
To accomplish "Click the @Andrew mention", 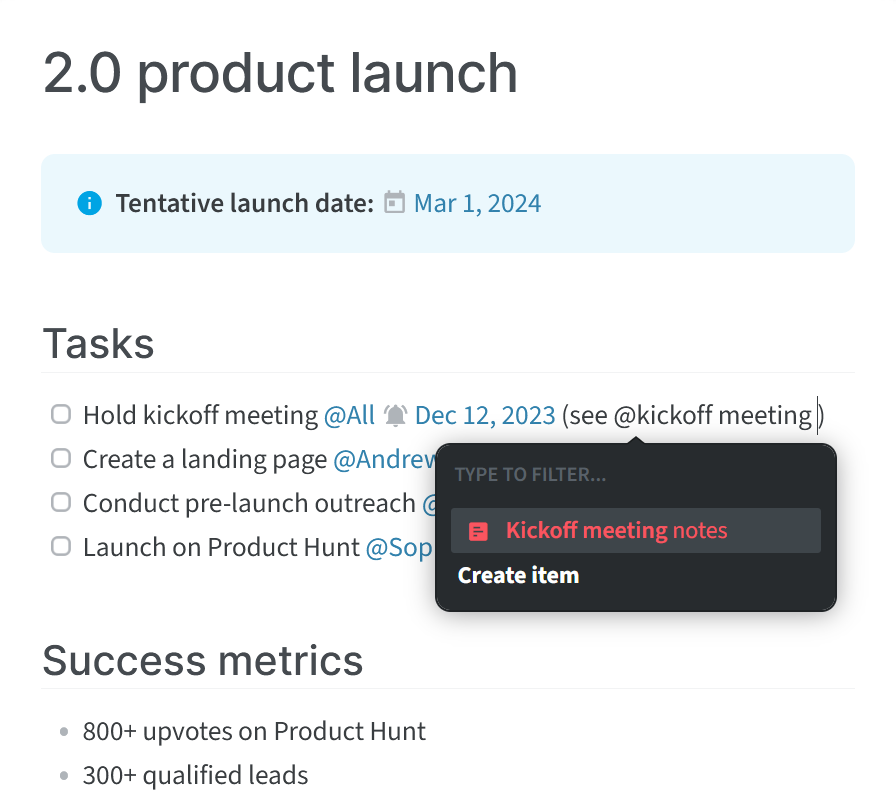I will tap(385, 459).
